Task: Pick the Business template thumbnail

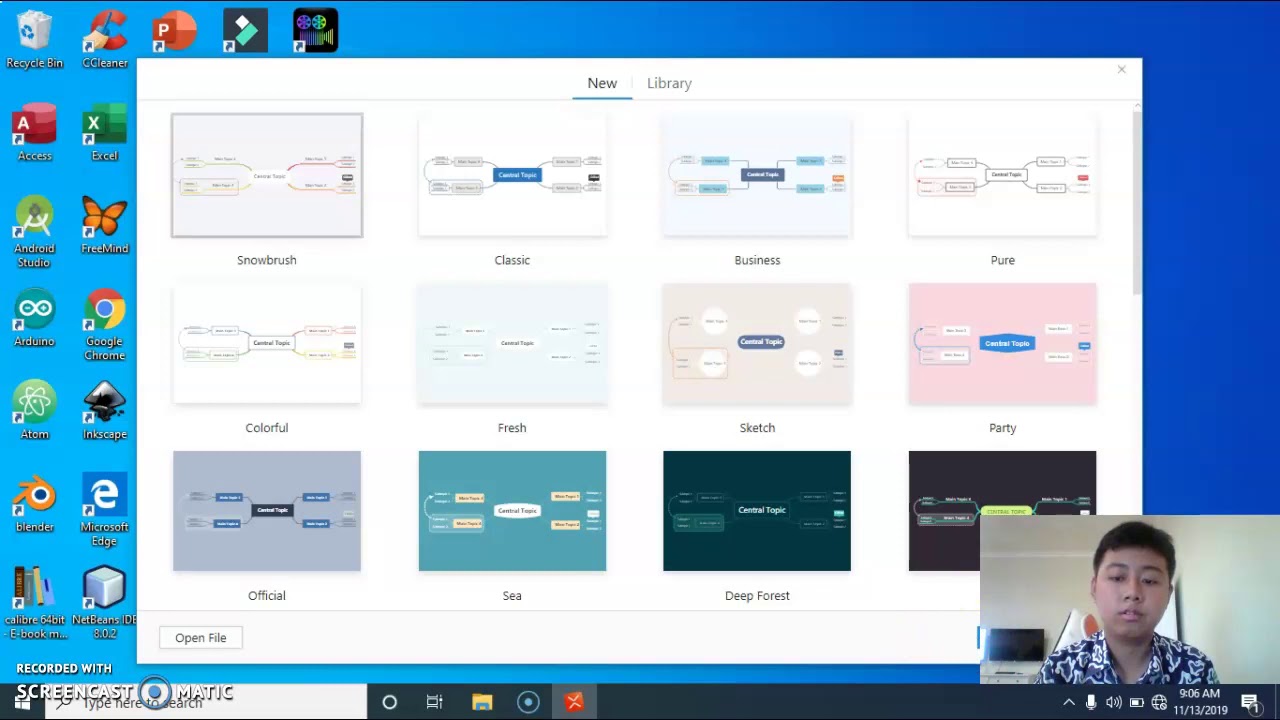Action: pyautogui.click(x=757, y=176)
